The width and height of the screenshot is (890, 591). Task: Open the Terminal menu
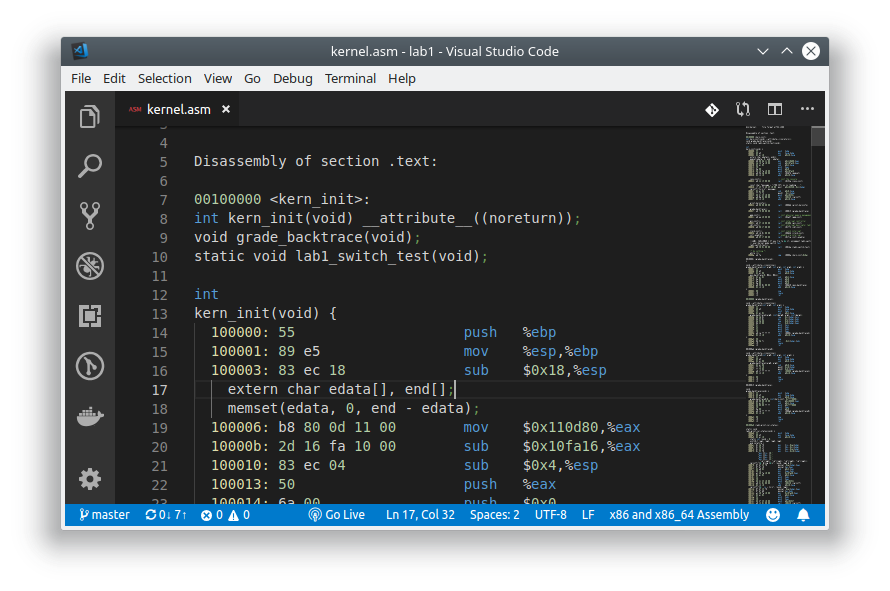350,78
